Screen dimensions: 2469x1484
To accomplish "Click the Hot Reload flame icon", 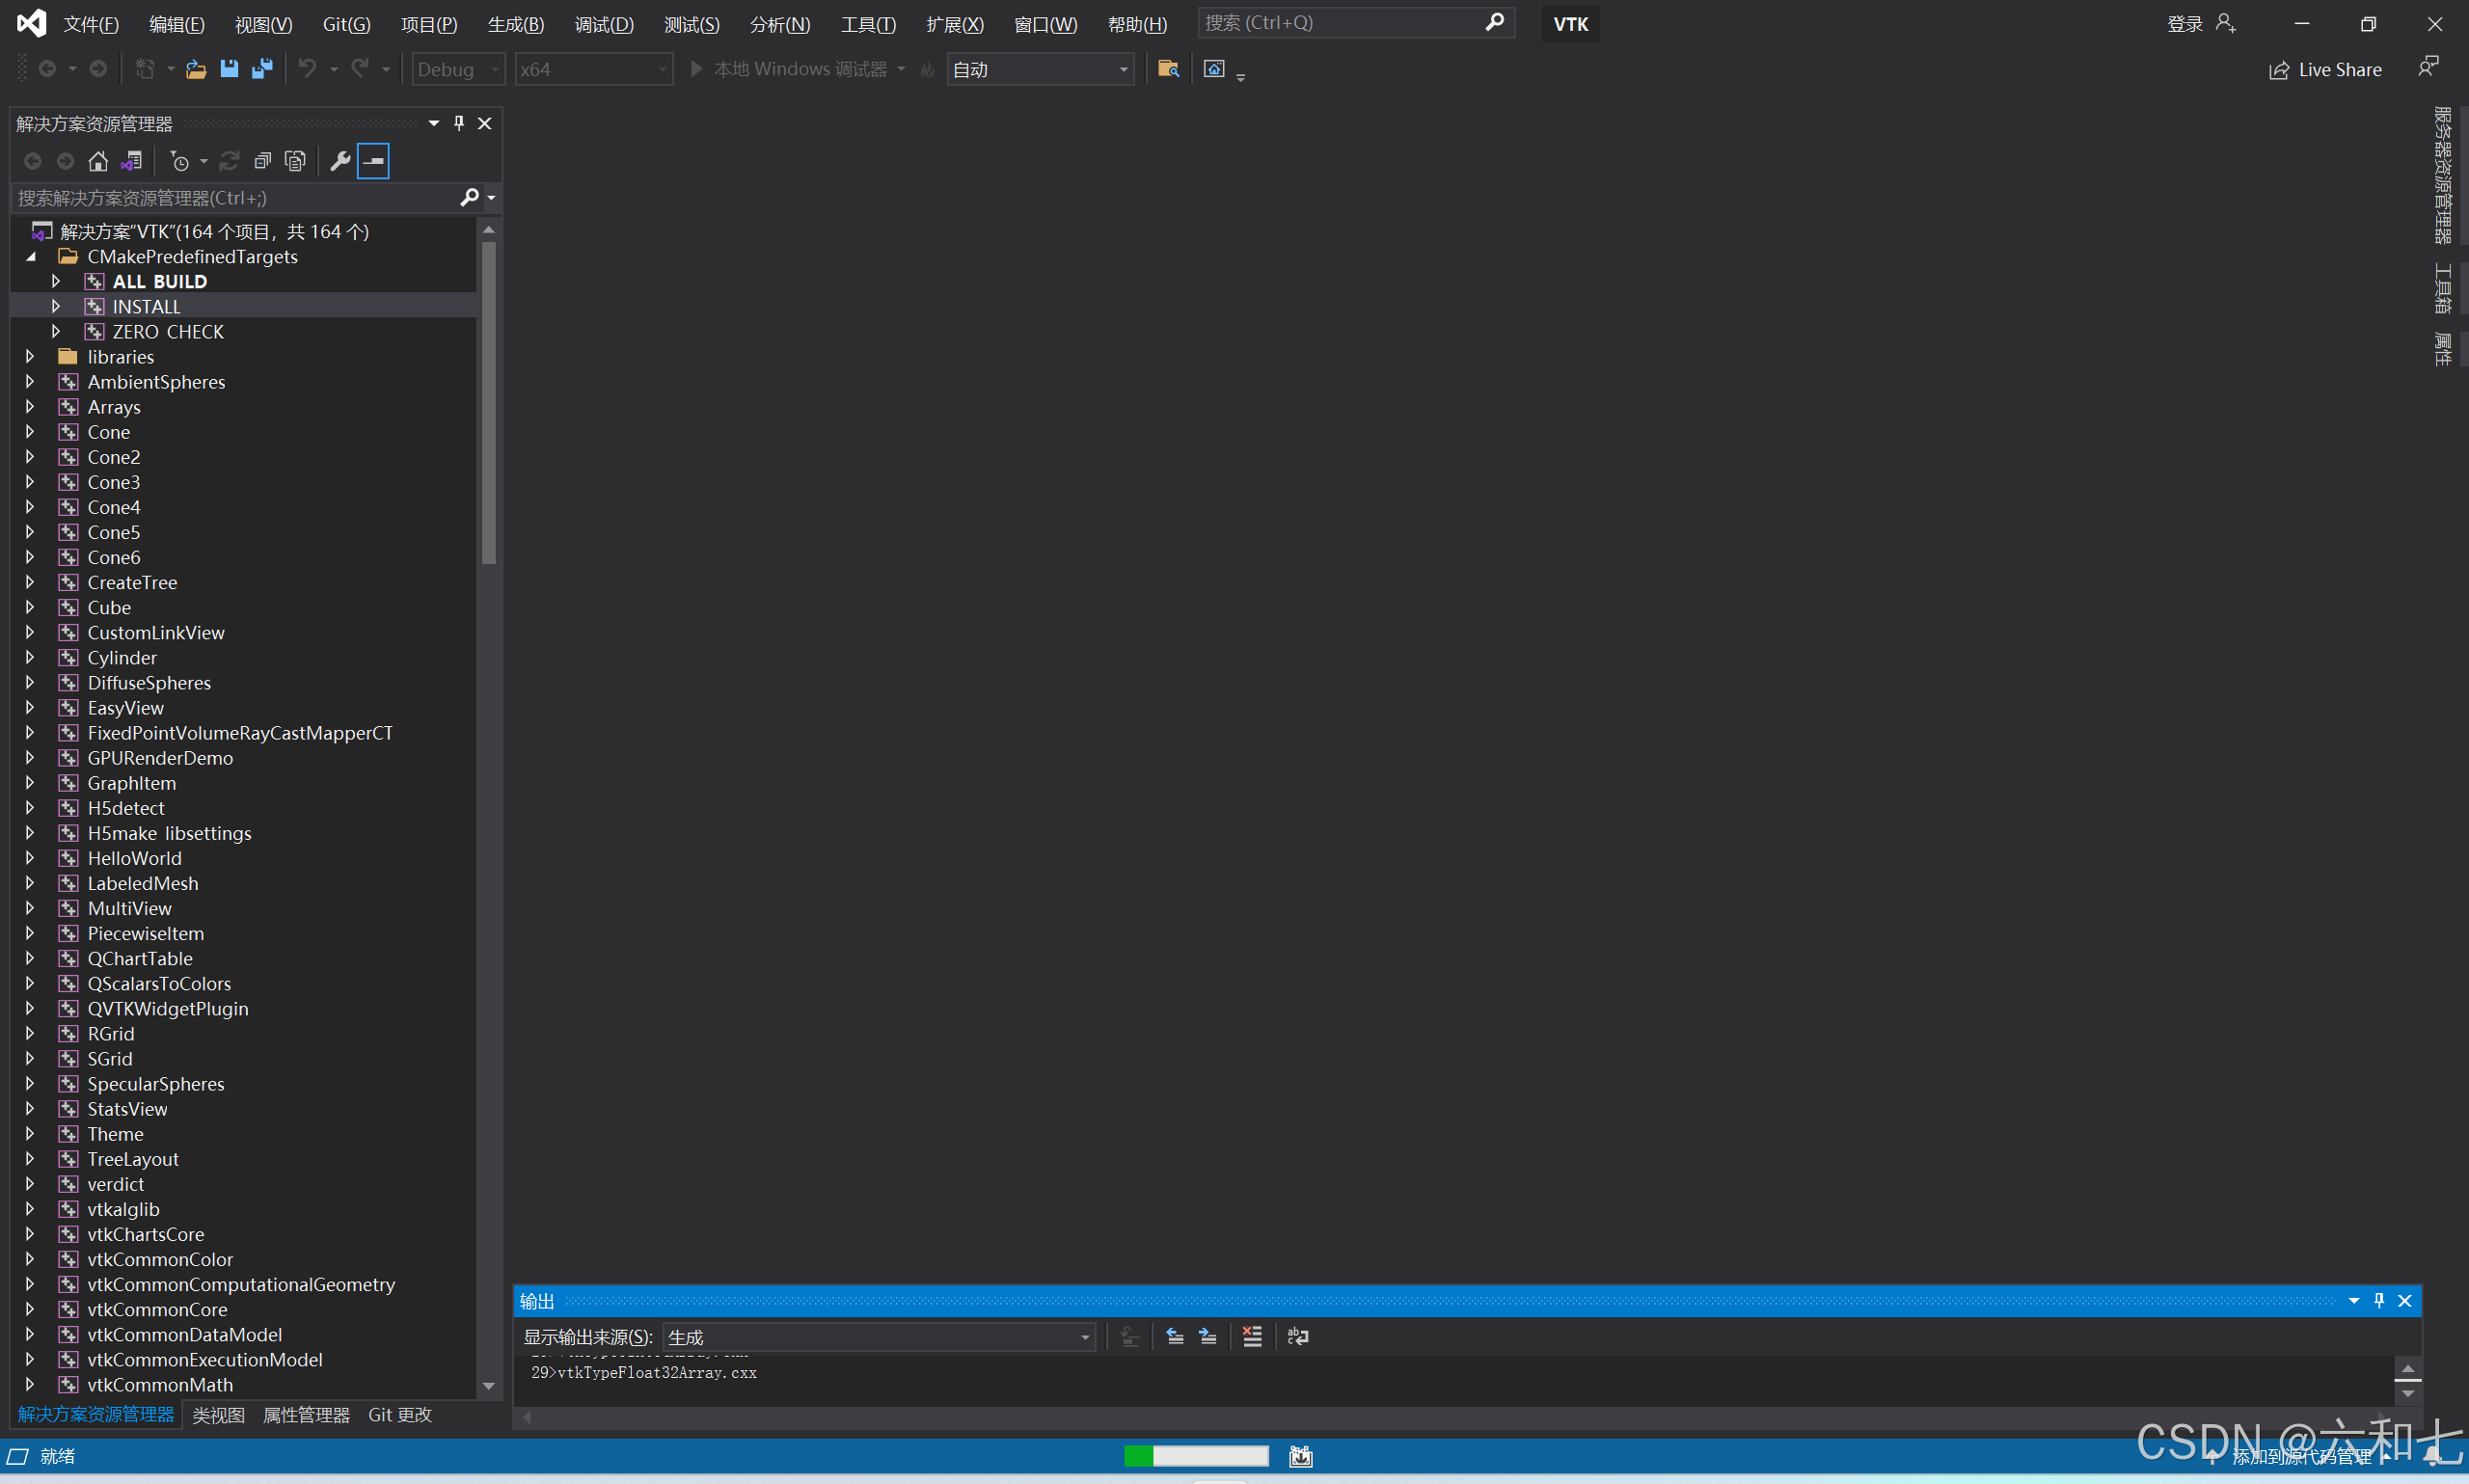I will [x=927, y=69].
